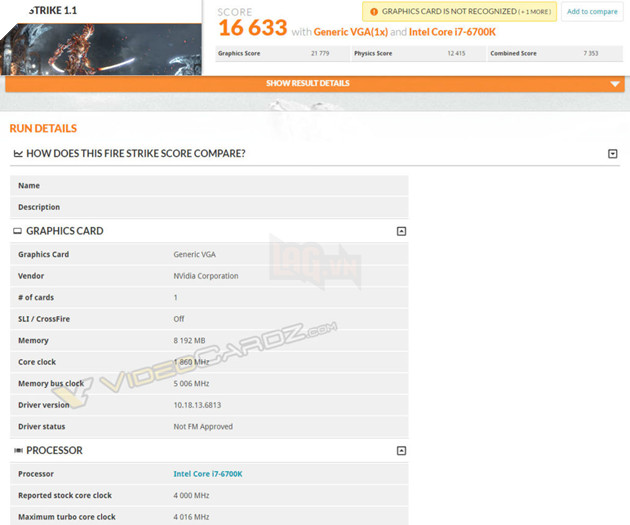Screen dimensions: 630x525
Task: Collapse the Graphics Card section
Action: click(401, 231)
